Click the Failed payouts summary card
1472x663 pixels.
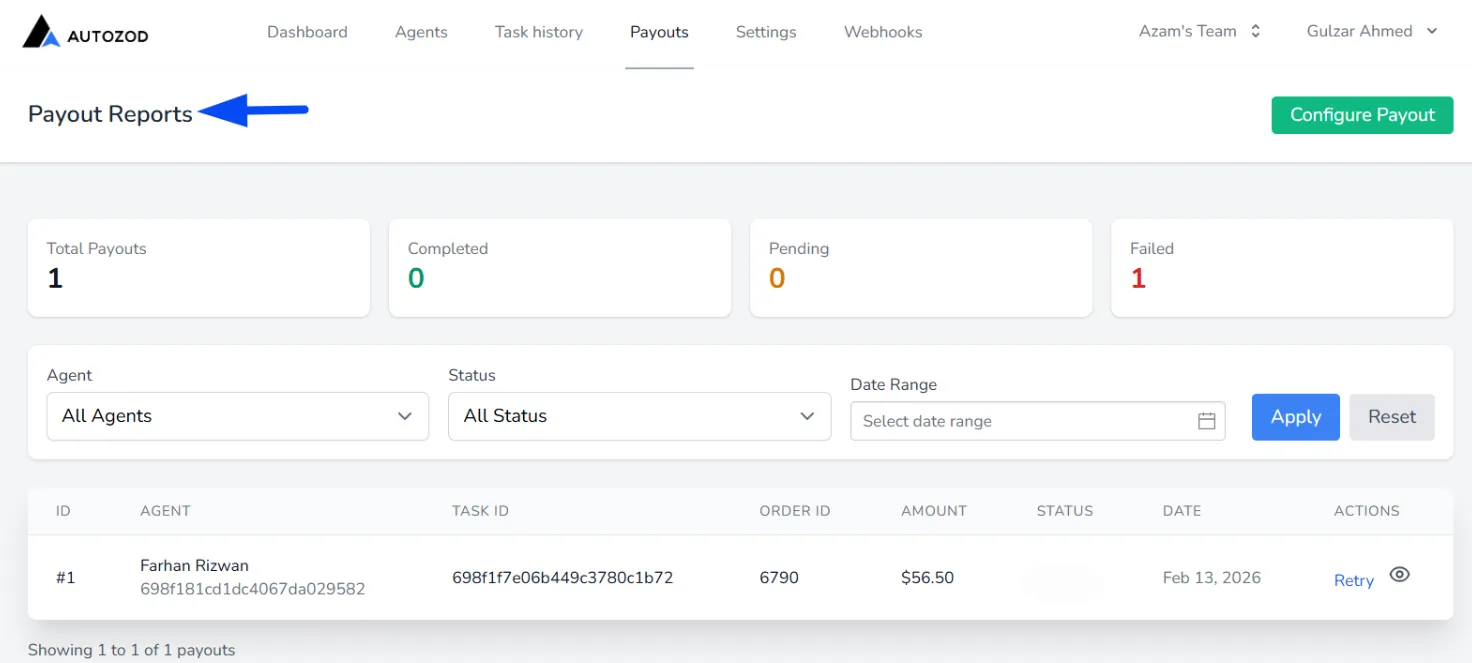coord(1282,268)
